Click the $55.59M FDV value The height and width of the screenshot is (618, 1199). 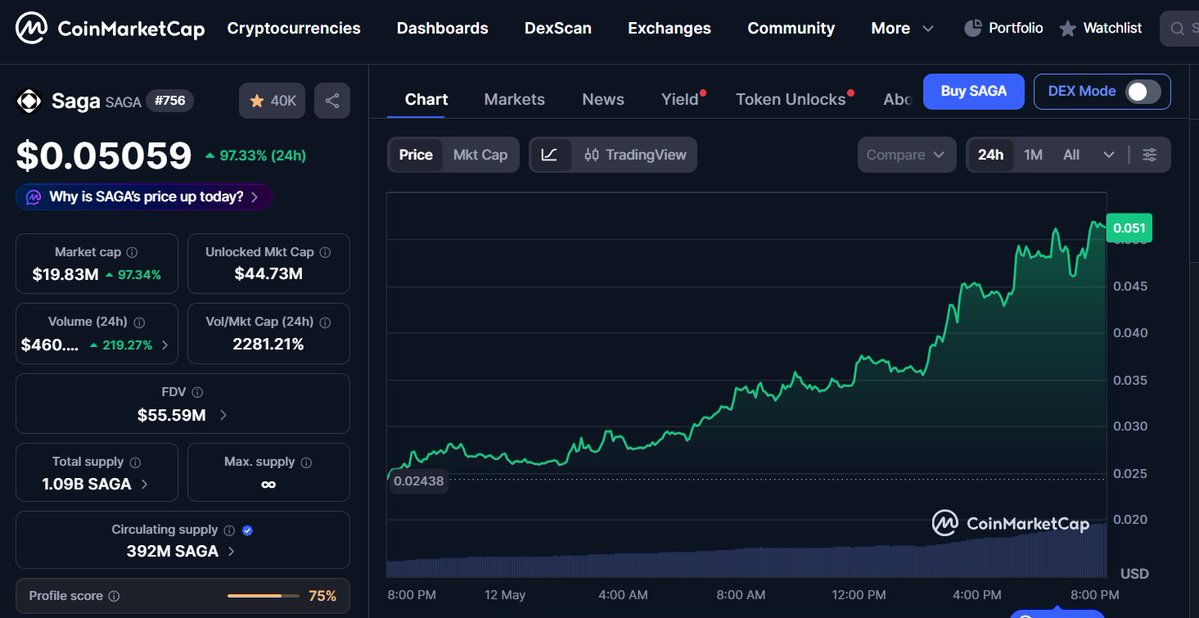click(171, 415)
